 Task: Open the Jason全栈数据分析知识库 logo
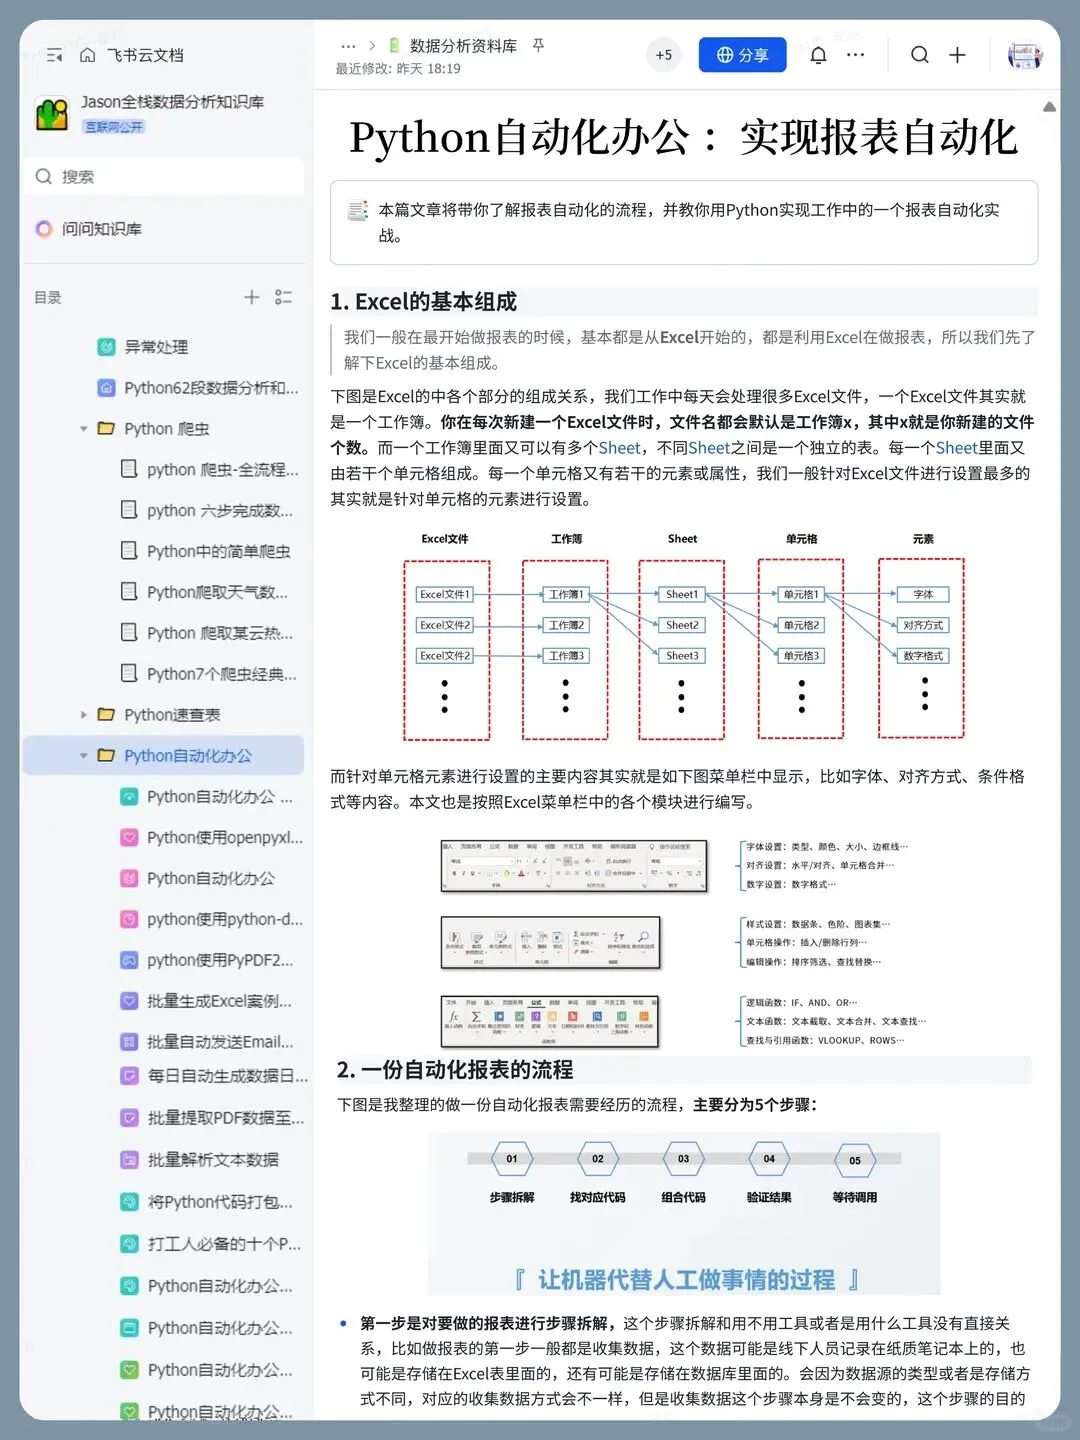52,113
